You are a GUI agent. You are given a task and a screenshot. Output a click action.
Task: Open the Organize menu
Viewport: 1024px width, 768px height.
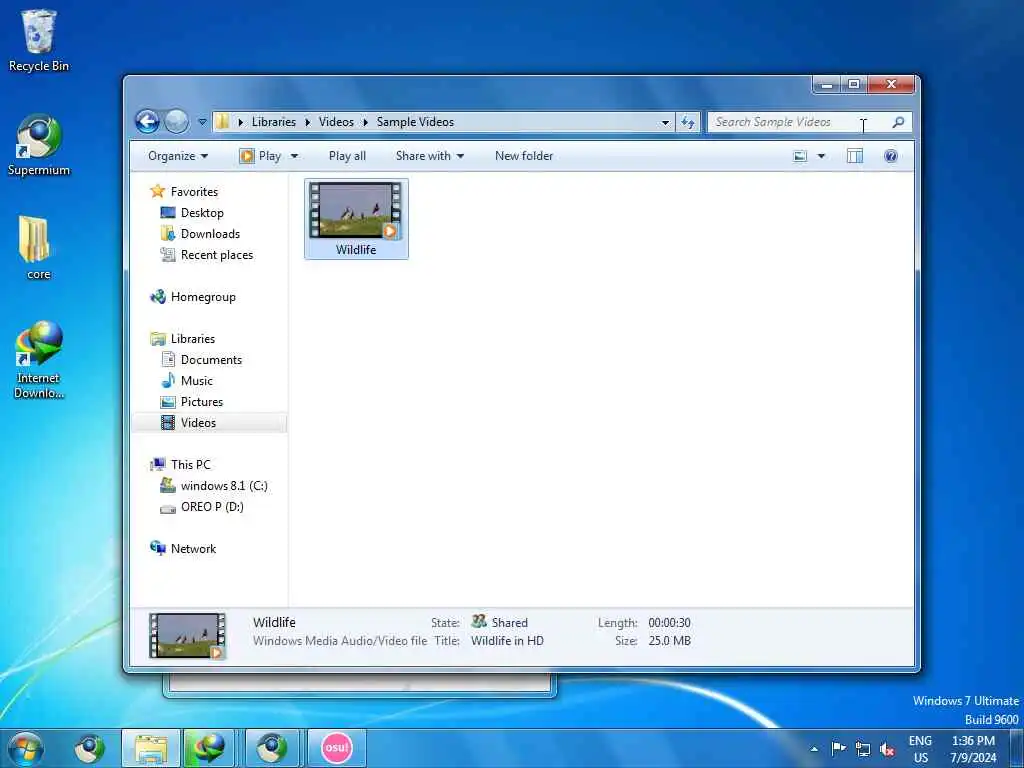178,155
